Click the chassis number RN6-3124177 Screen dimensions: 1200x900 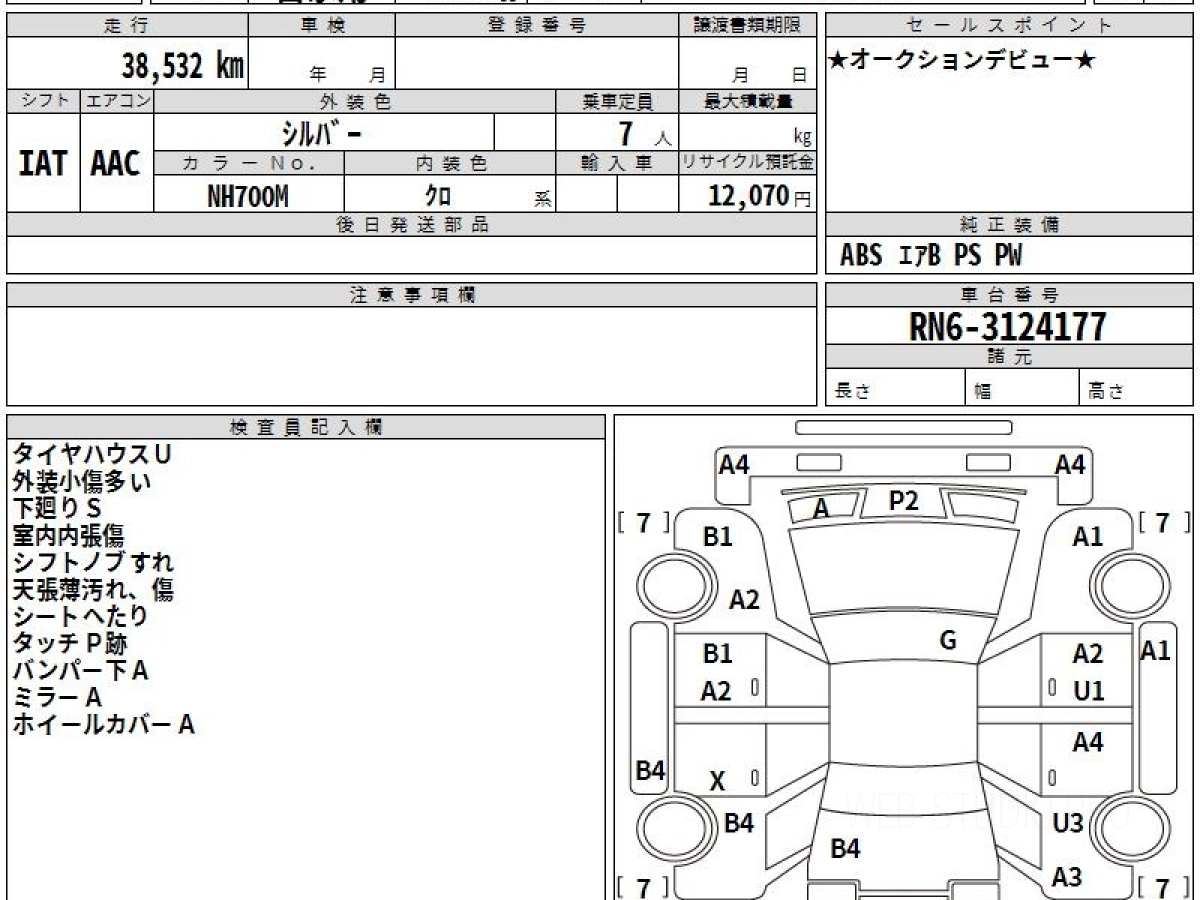pos(1008,326)
